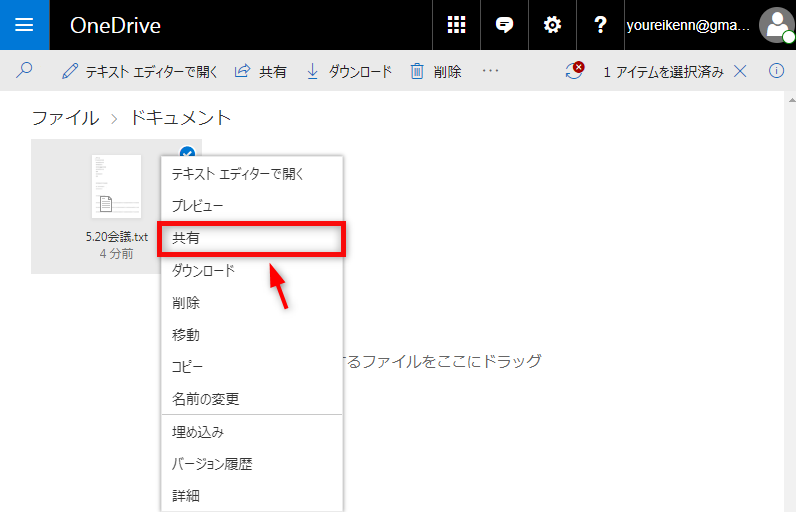Click the account profile avatar

(x=777, y=25)
